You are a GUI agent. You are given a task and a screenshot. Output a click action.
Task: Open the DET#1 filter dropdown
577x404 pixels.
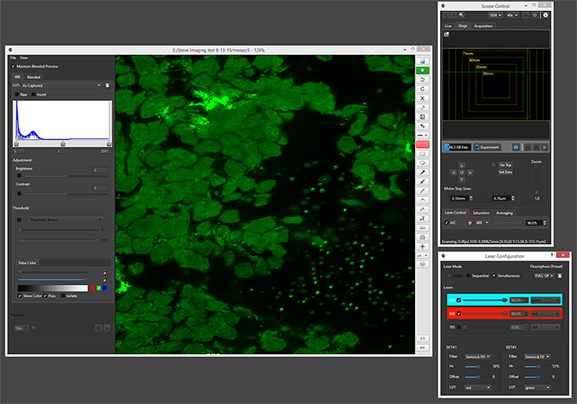[x=477, y=357]
